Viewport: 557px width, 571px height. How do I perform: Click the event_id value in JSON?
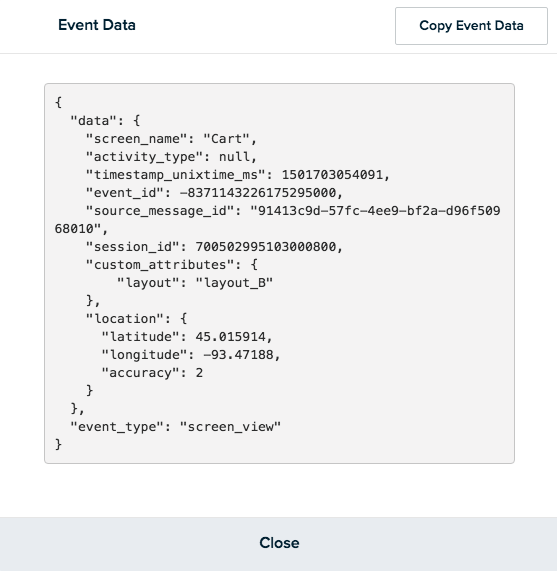click(258, 193)
